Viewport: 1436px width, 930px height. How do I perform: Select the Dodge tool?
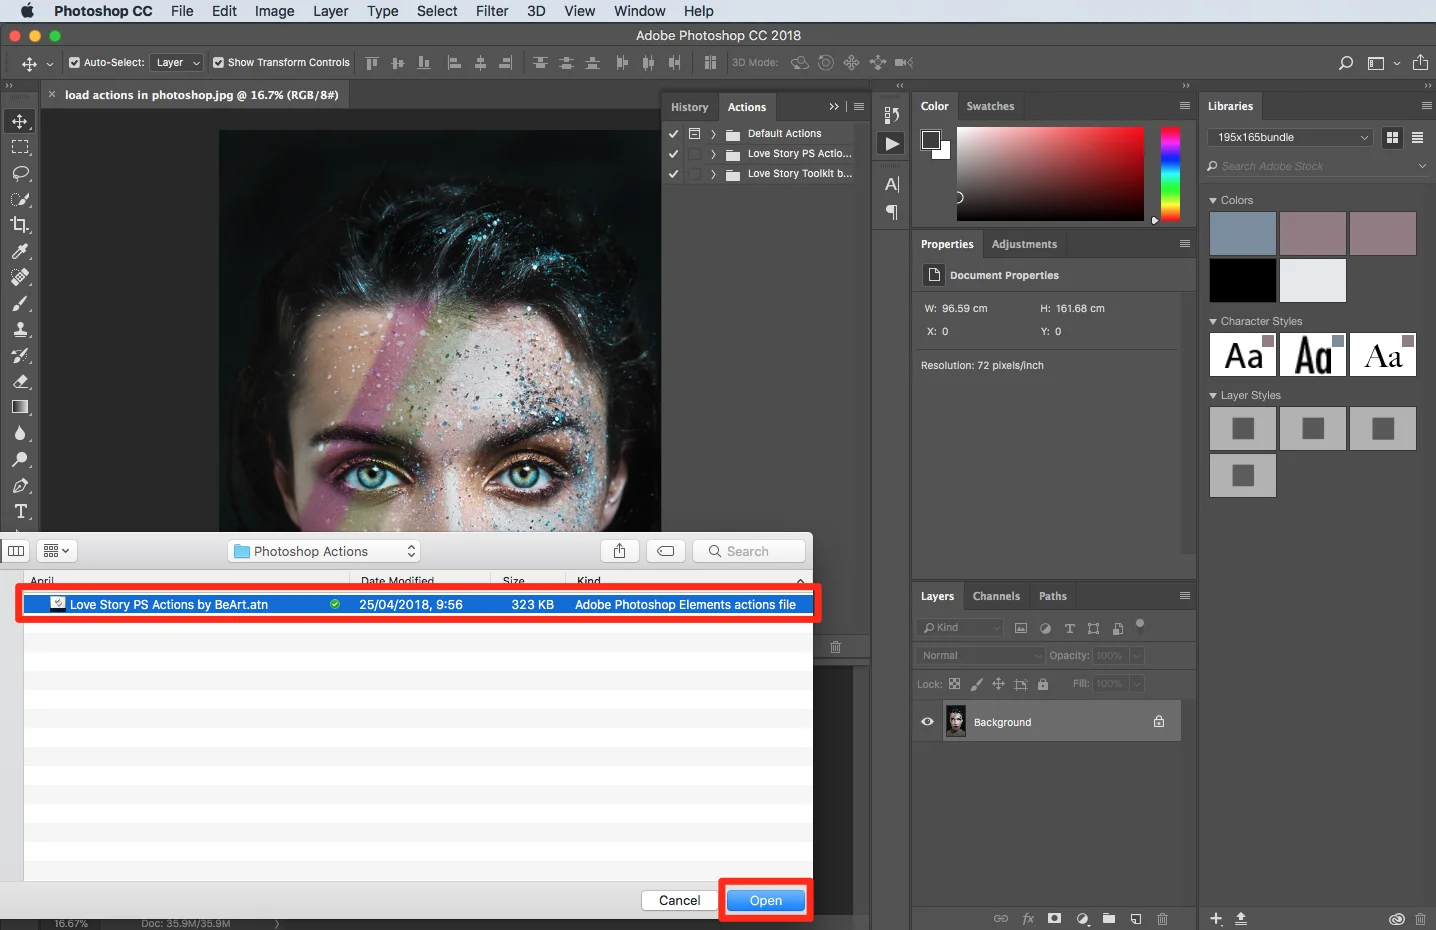tap(20, 459)
